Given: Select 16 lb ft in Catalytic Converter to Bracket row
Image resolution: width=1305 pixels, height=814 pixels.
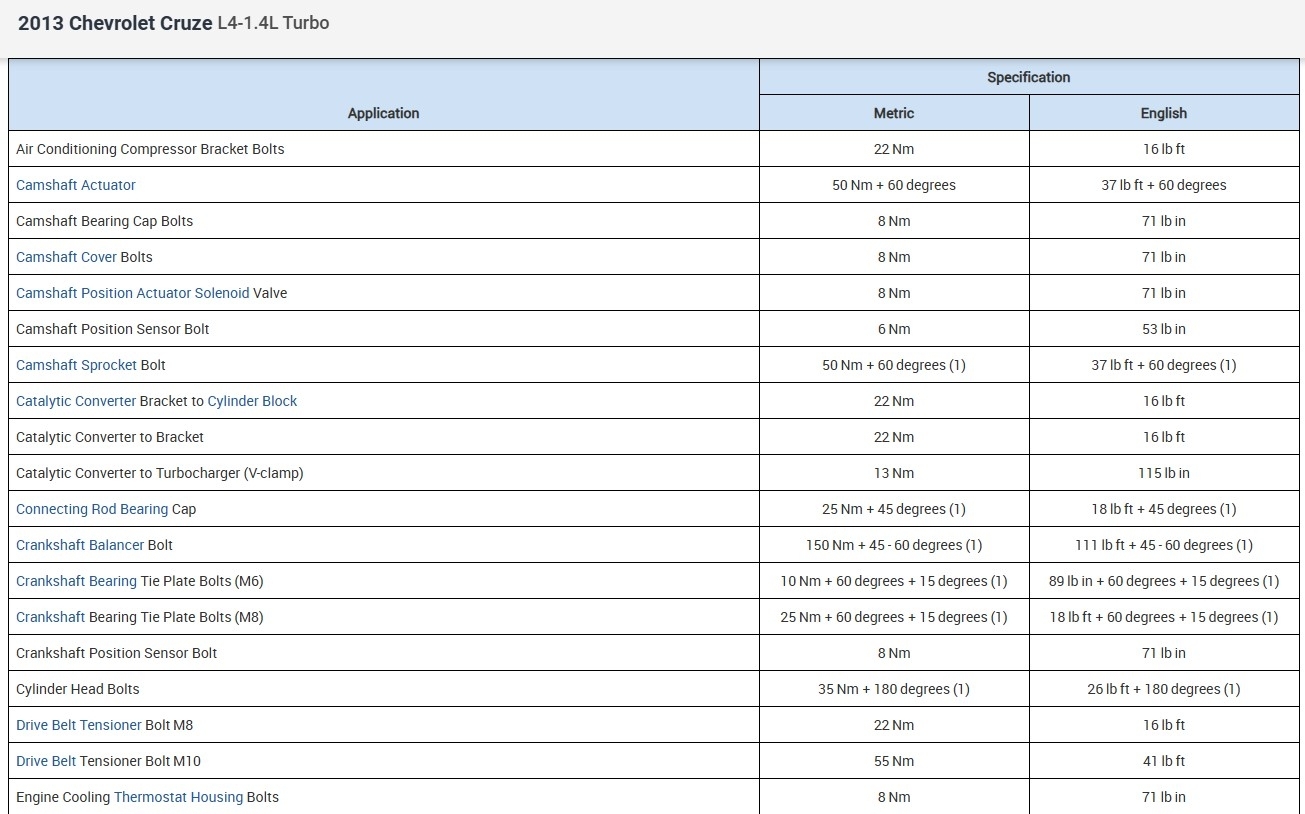Looking at the screenshot, I should 1164,437.
